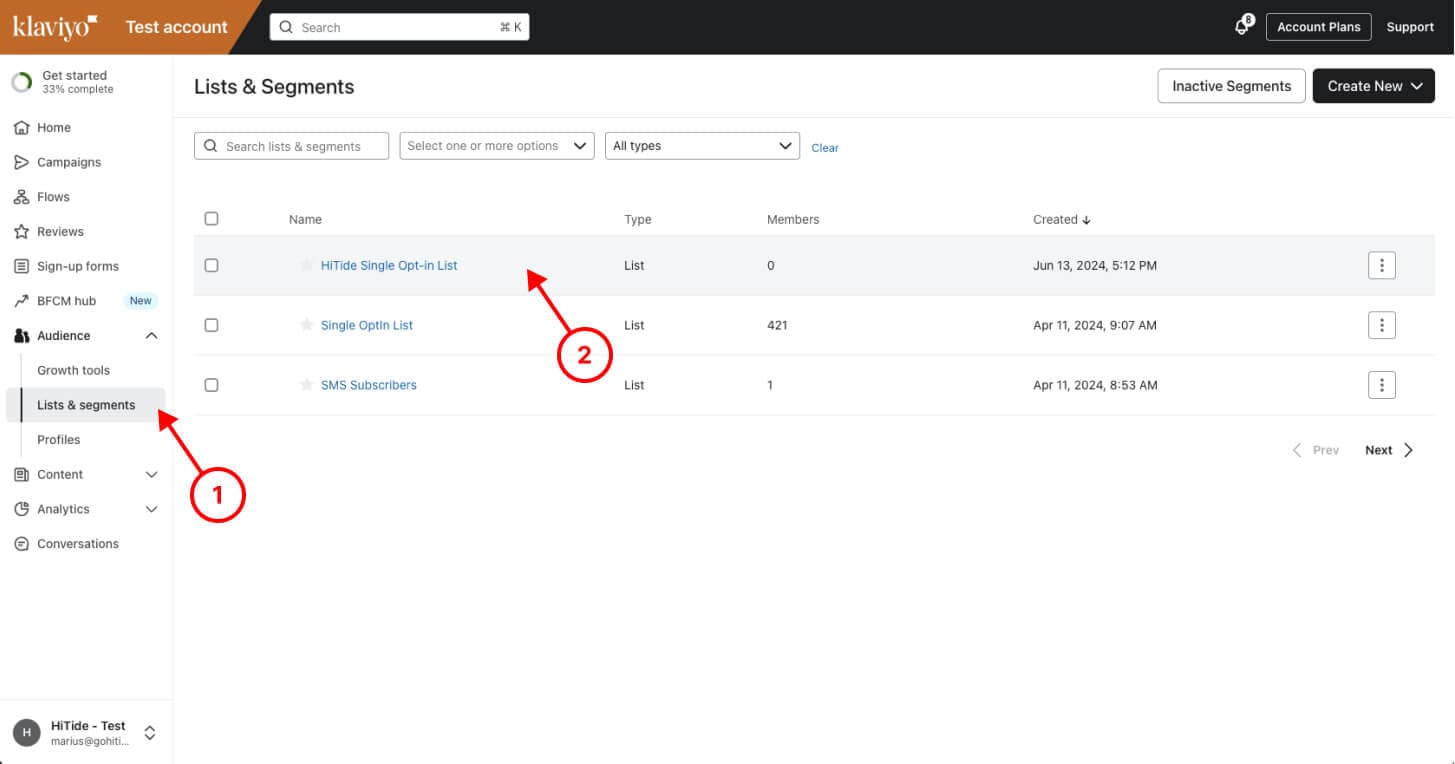Viewport: 1455px width, 764px height.
Task: Go to the Next page
Action: (x=1389, y=450)
